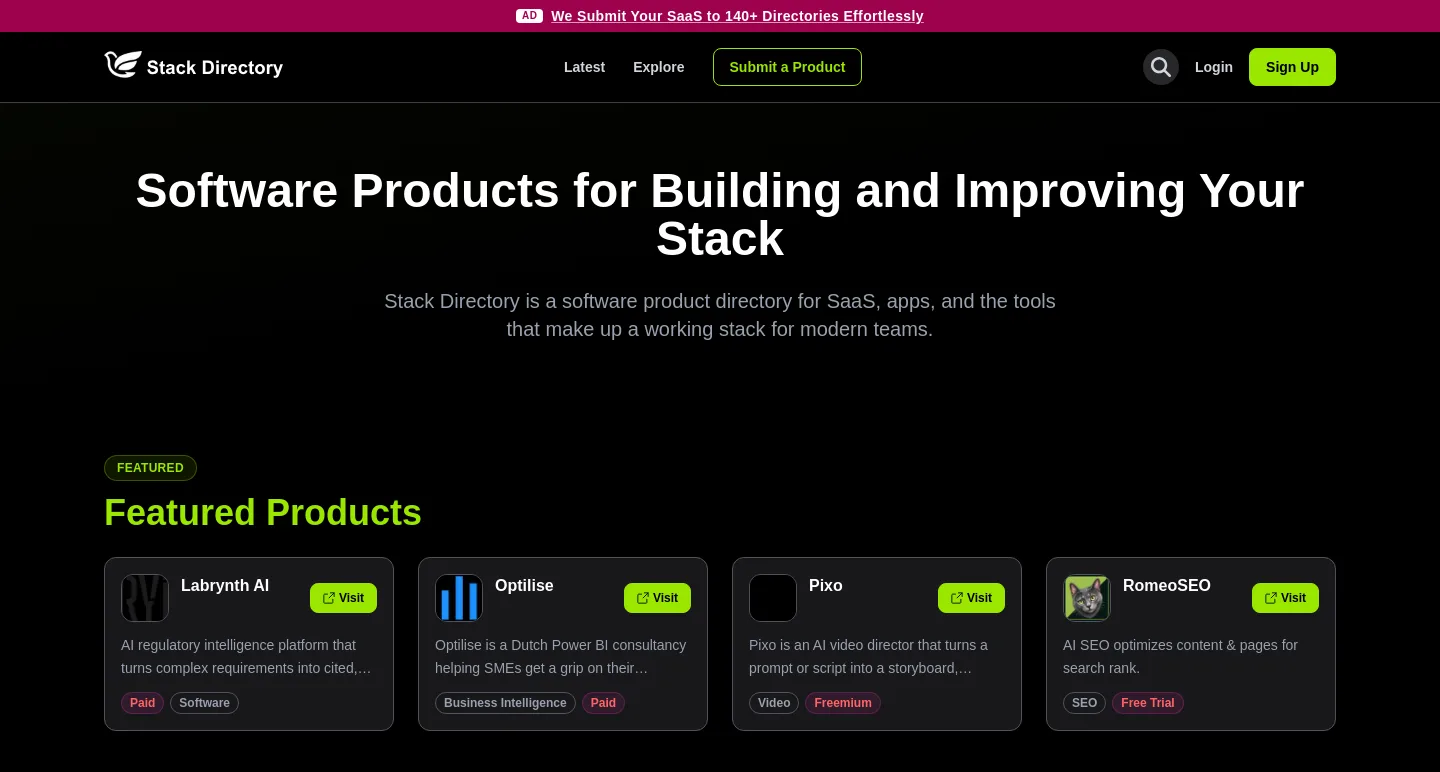Select the Software tag on Labrynth AI
The height and width of the screenshot is (772, 1440).
204,703
